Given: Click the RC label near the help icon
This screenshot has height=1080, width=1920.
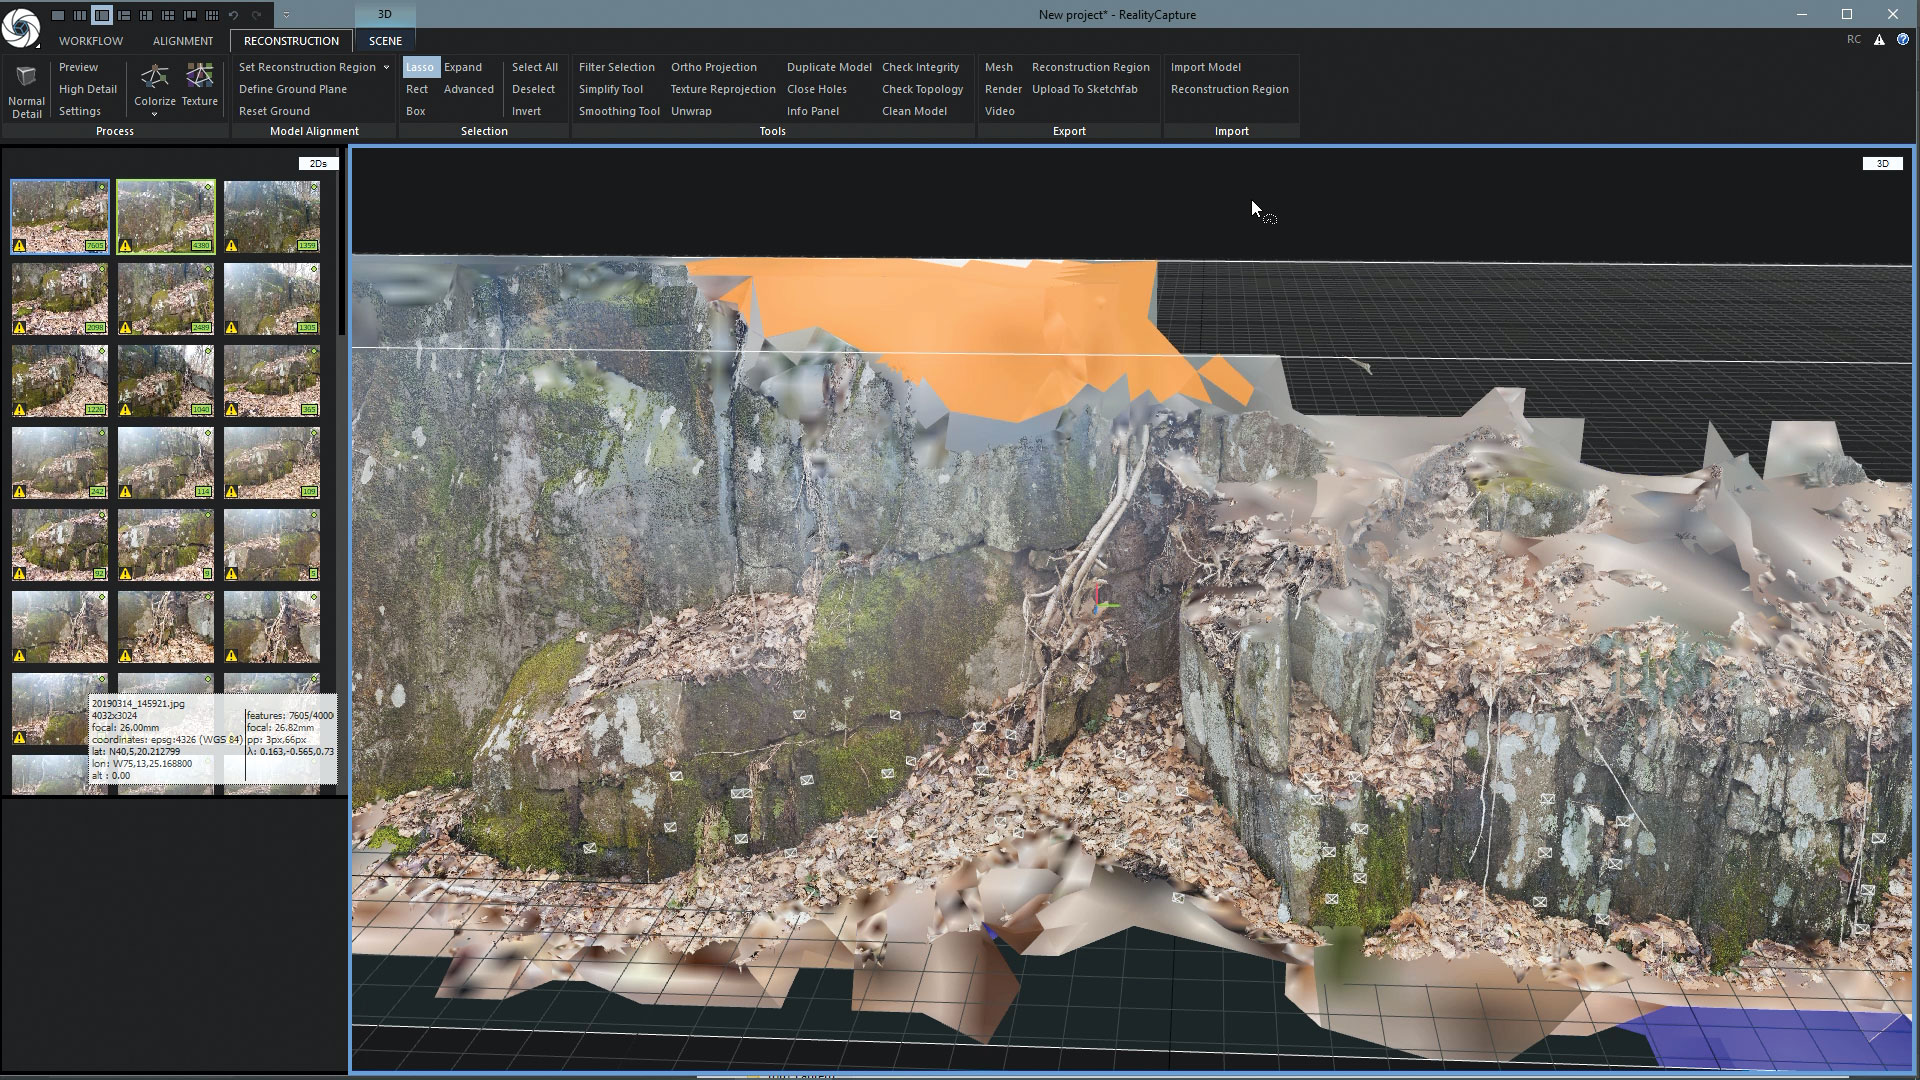Looking at the screenshot, I should pyautogui.click(x=1854, y=40).
